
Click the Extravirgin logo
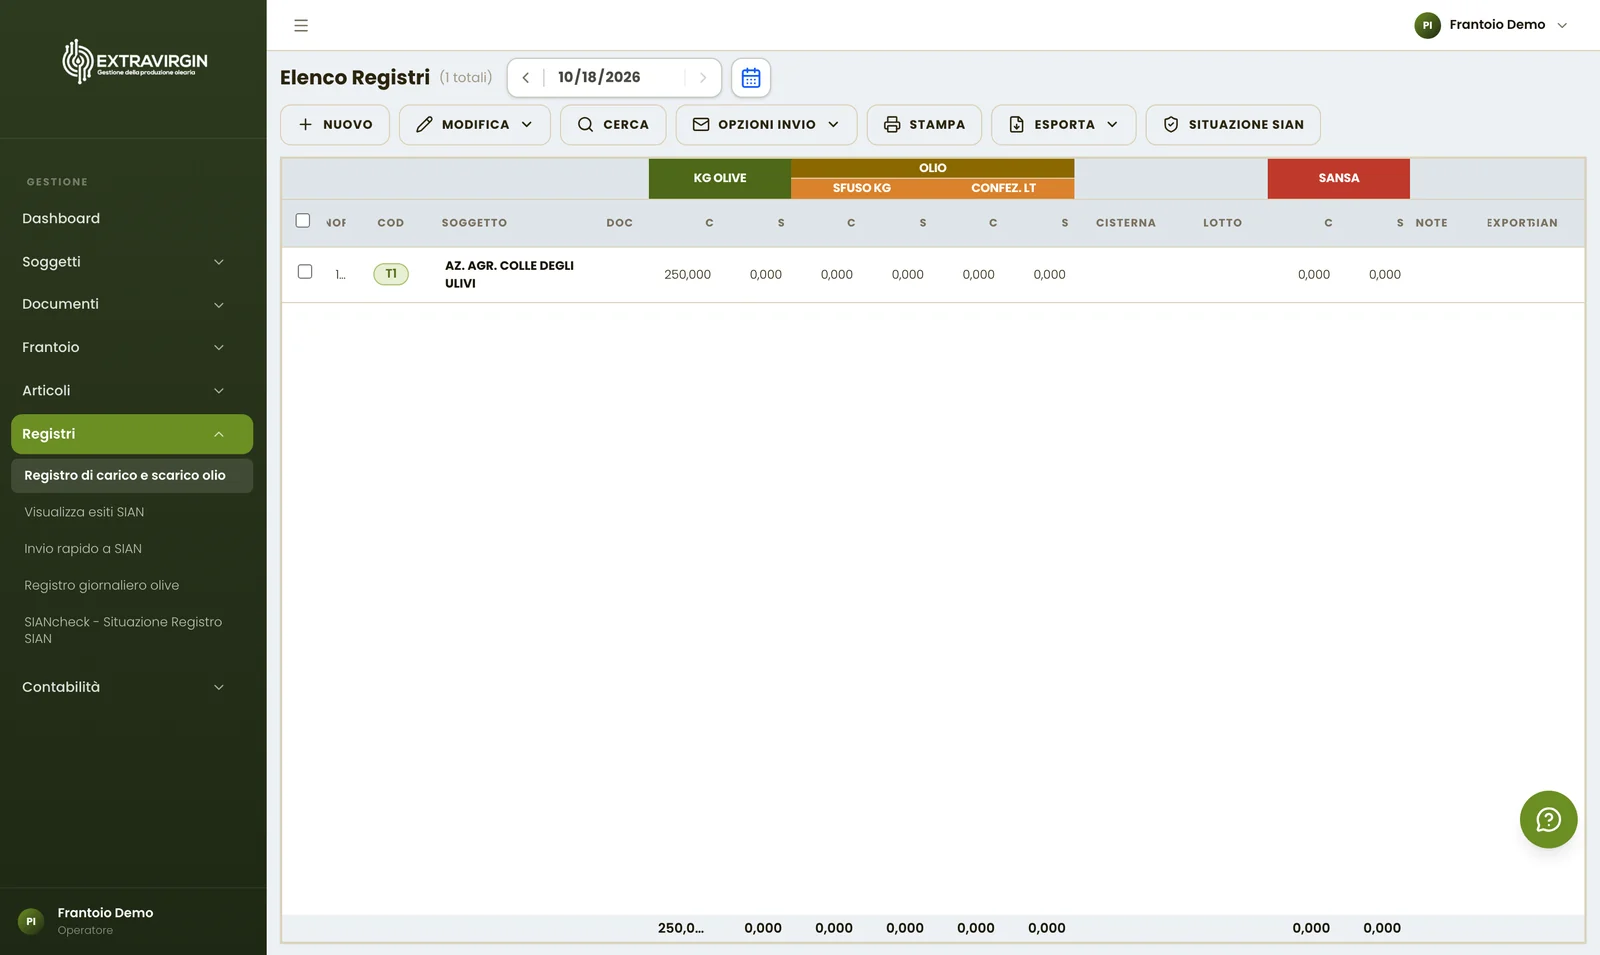(x=135, y=62)
